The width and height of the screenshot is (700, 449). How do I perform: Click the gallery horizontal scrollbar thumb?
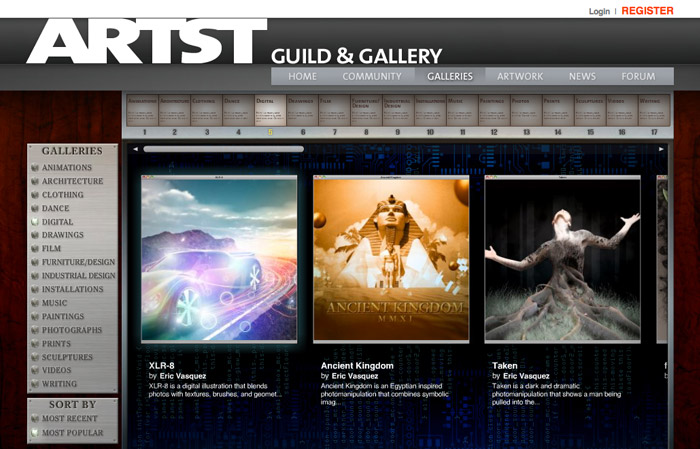click(x=224, y=149)
